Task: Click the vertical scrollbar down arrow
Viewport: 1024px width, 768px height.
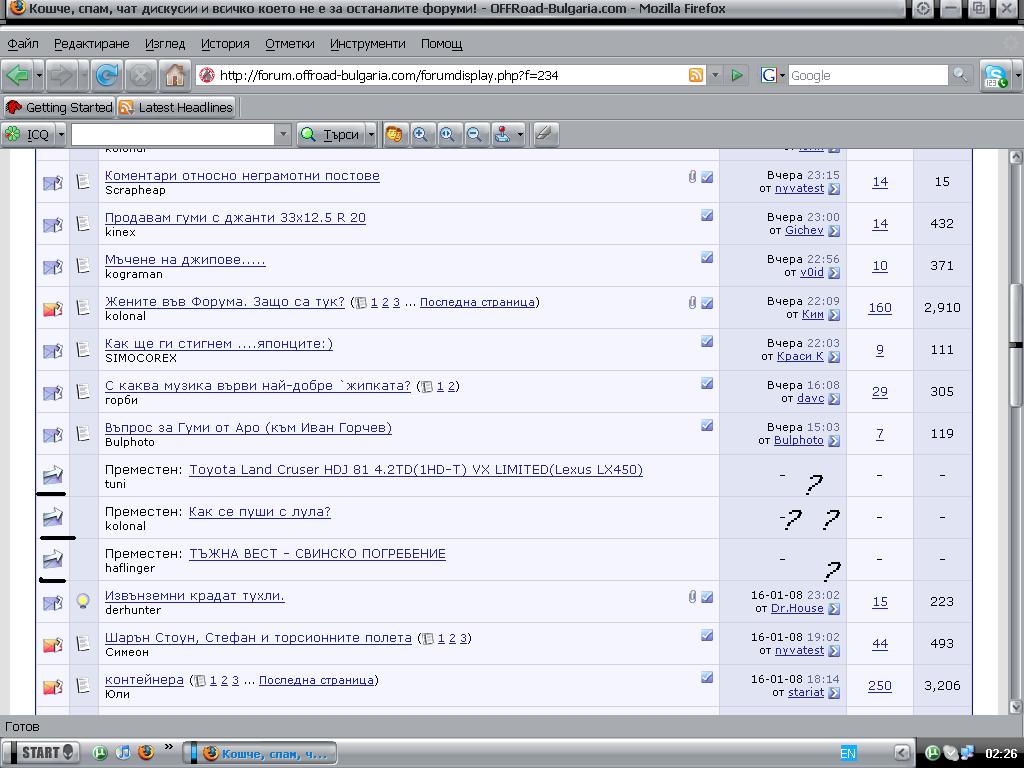Action: 1015,706
